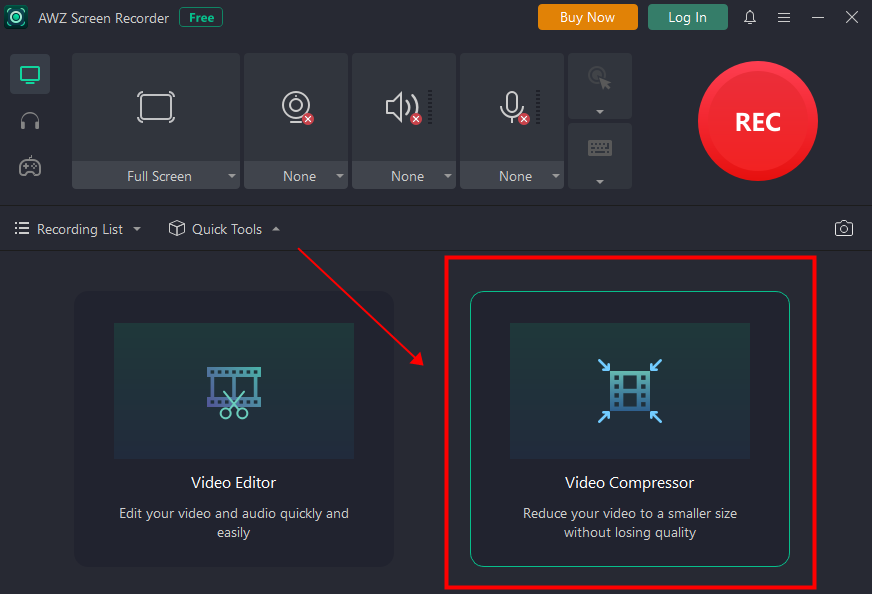
Task: Open the Quick Tools tab
Action: point(226,229)
